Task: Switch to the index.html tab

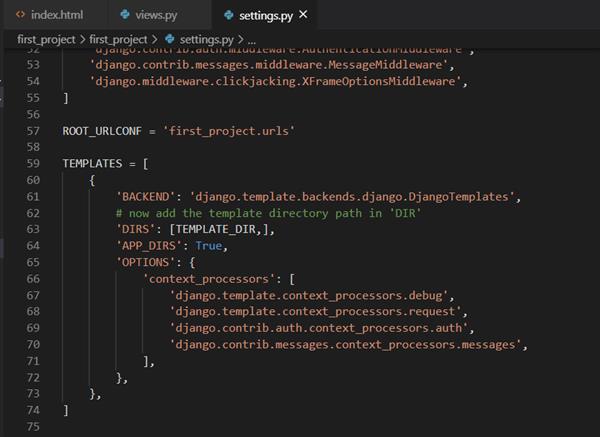Action: coord(59,15)
